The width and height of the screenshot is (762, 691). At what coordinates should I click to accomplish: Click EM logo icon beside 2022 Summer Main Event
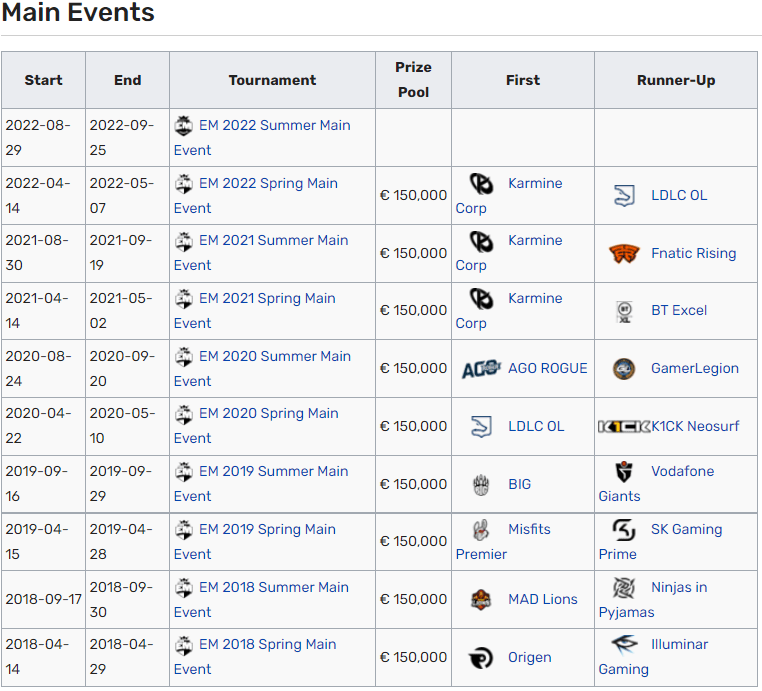(x=184, y=126)
